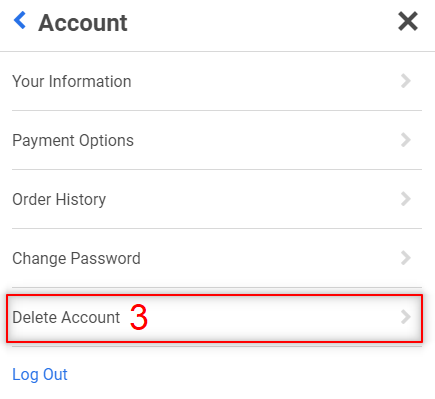Screen dimensions: 435x399
Task: Log Out of the account
Action: [40, 374]
